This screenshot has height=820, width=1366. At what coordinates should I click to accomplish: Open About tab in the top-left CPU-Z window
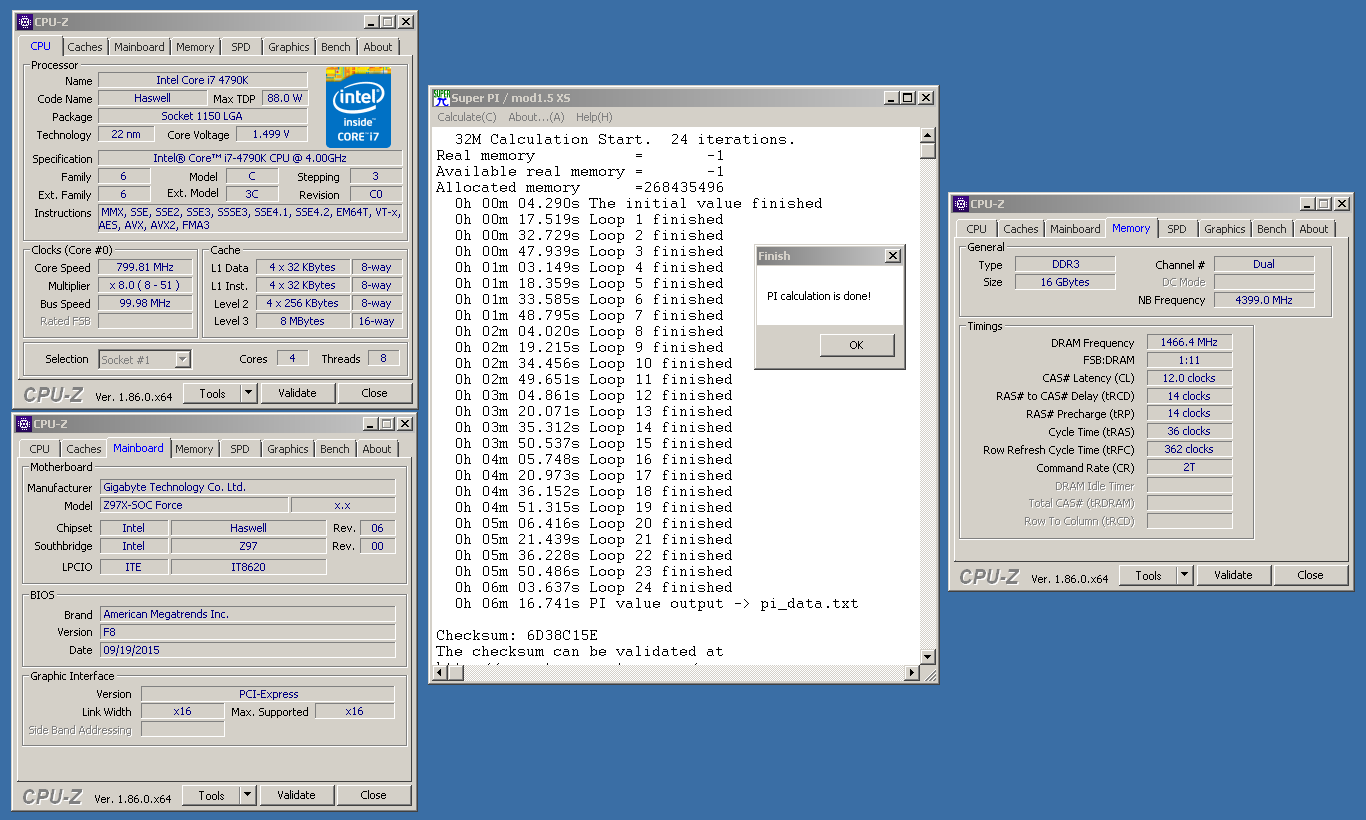click(378, 47)
